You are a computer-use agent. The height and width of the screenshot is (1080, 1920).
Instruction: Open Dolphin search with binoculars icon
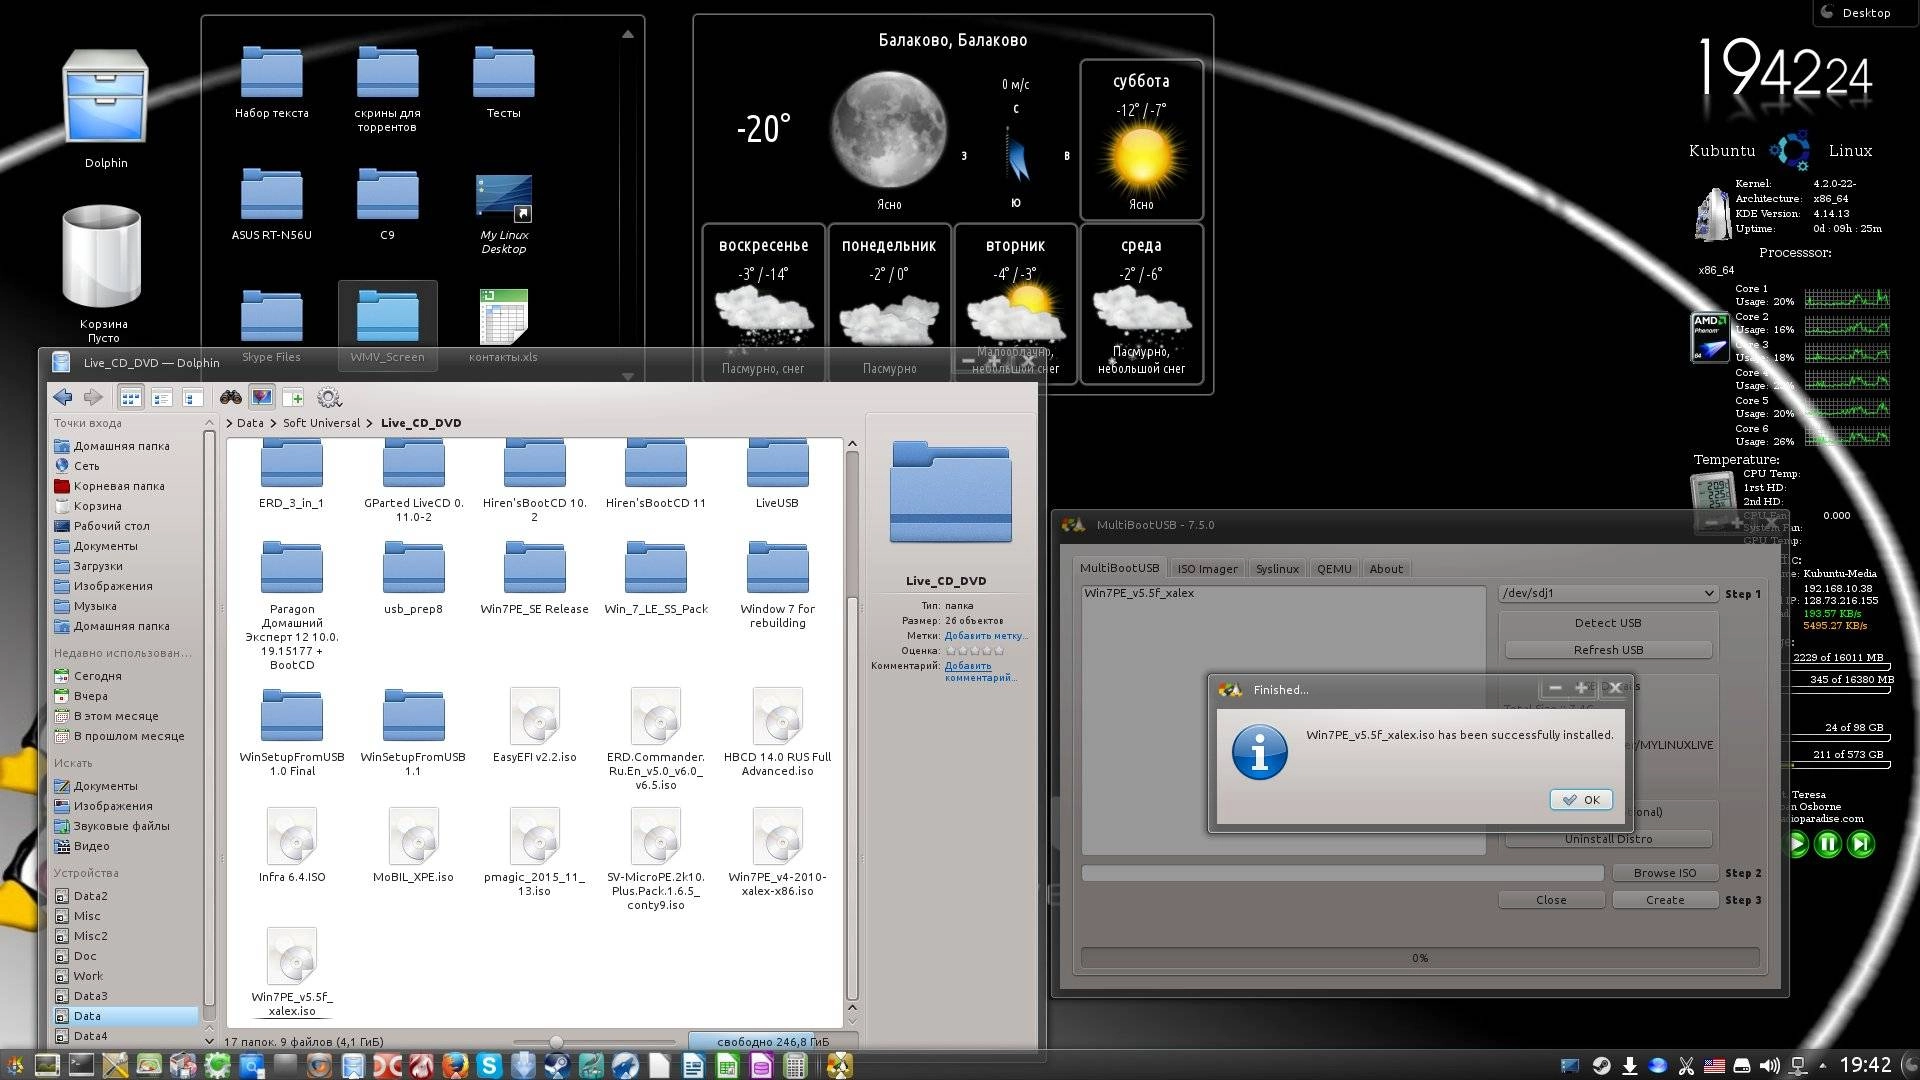tap(231, 398)
